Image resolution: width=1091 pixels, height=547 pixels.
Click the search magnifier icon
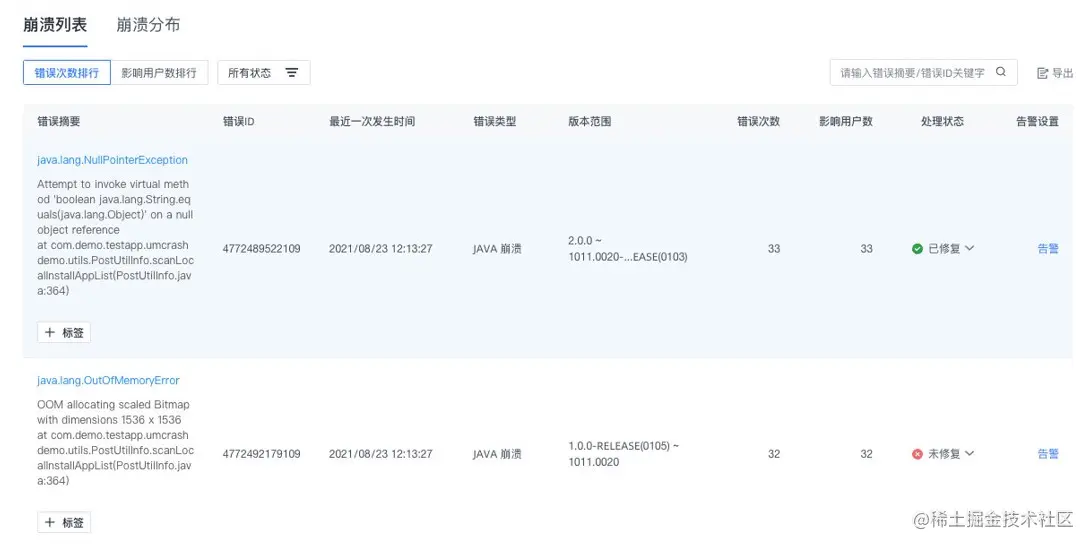tap(1001, 72)
